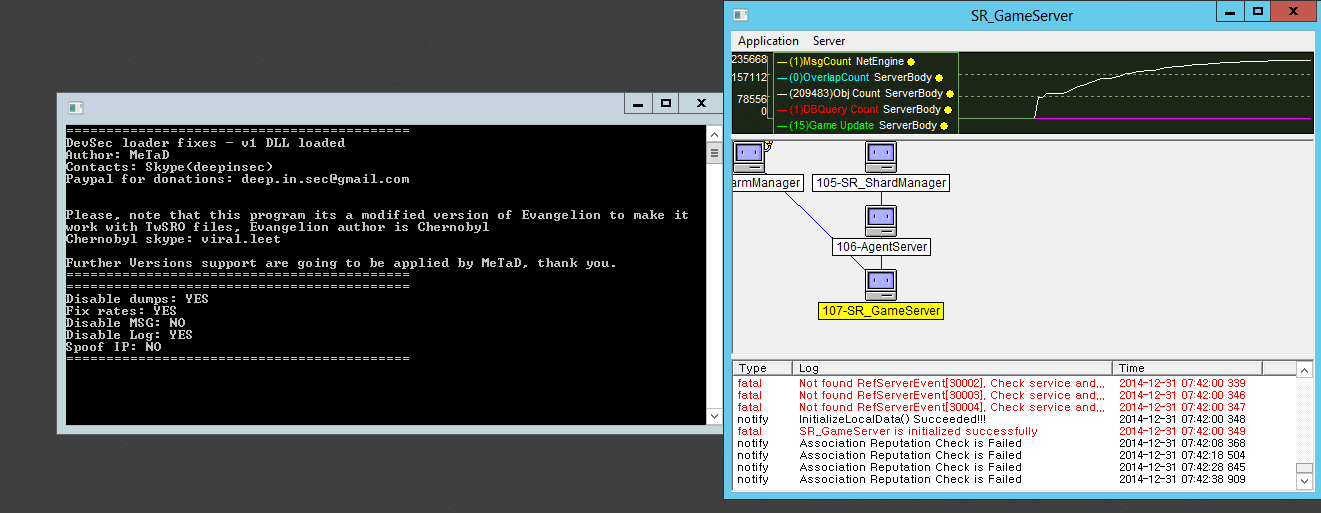This screenshot has width=1321, height=514.
Task: Click the 105-SR_ShardManager node label
Action: (x=880, y=183)
